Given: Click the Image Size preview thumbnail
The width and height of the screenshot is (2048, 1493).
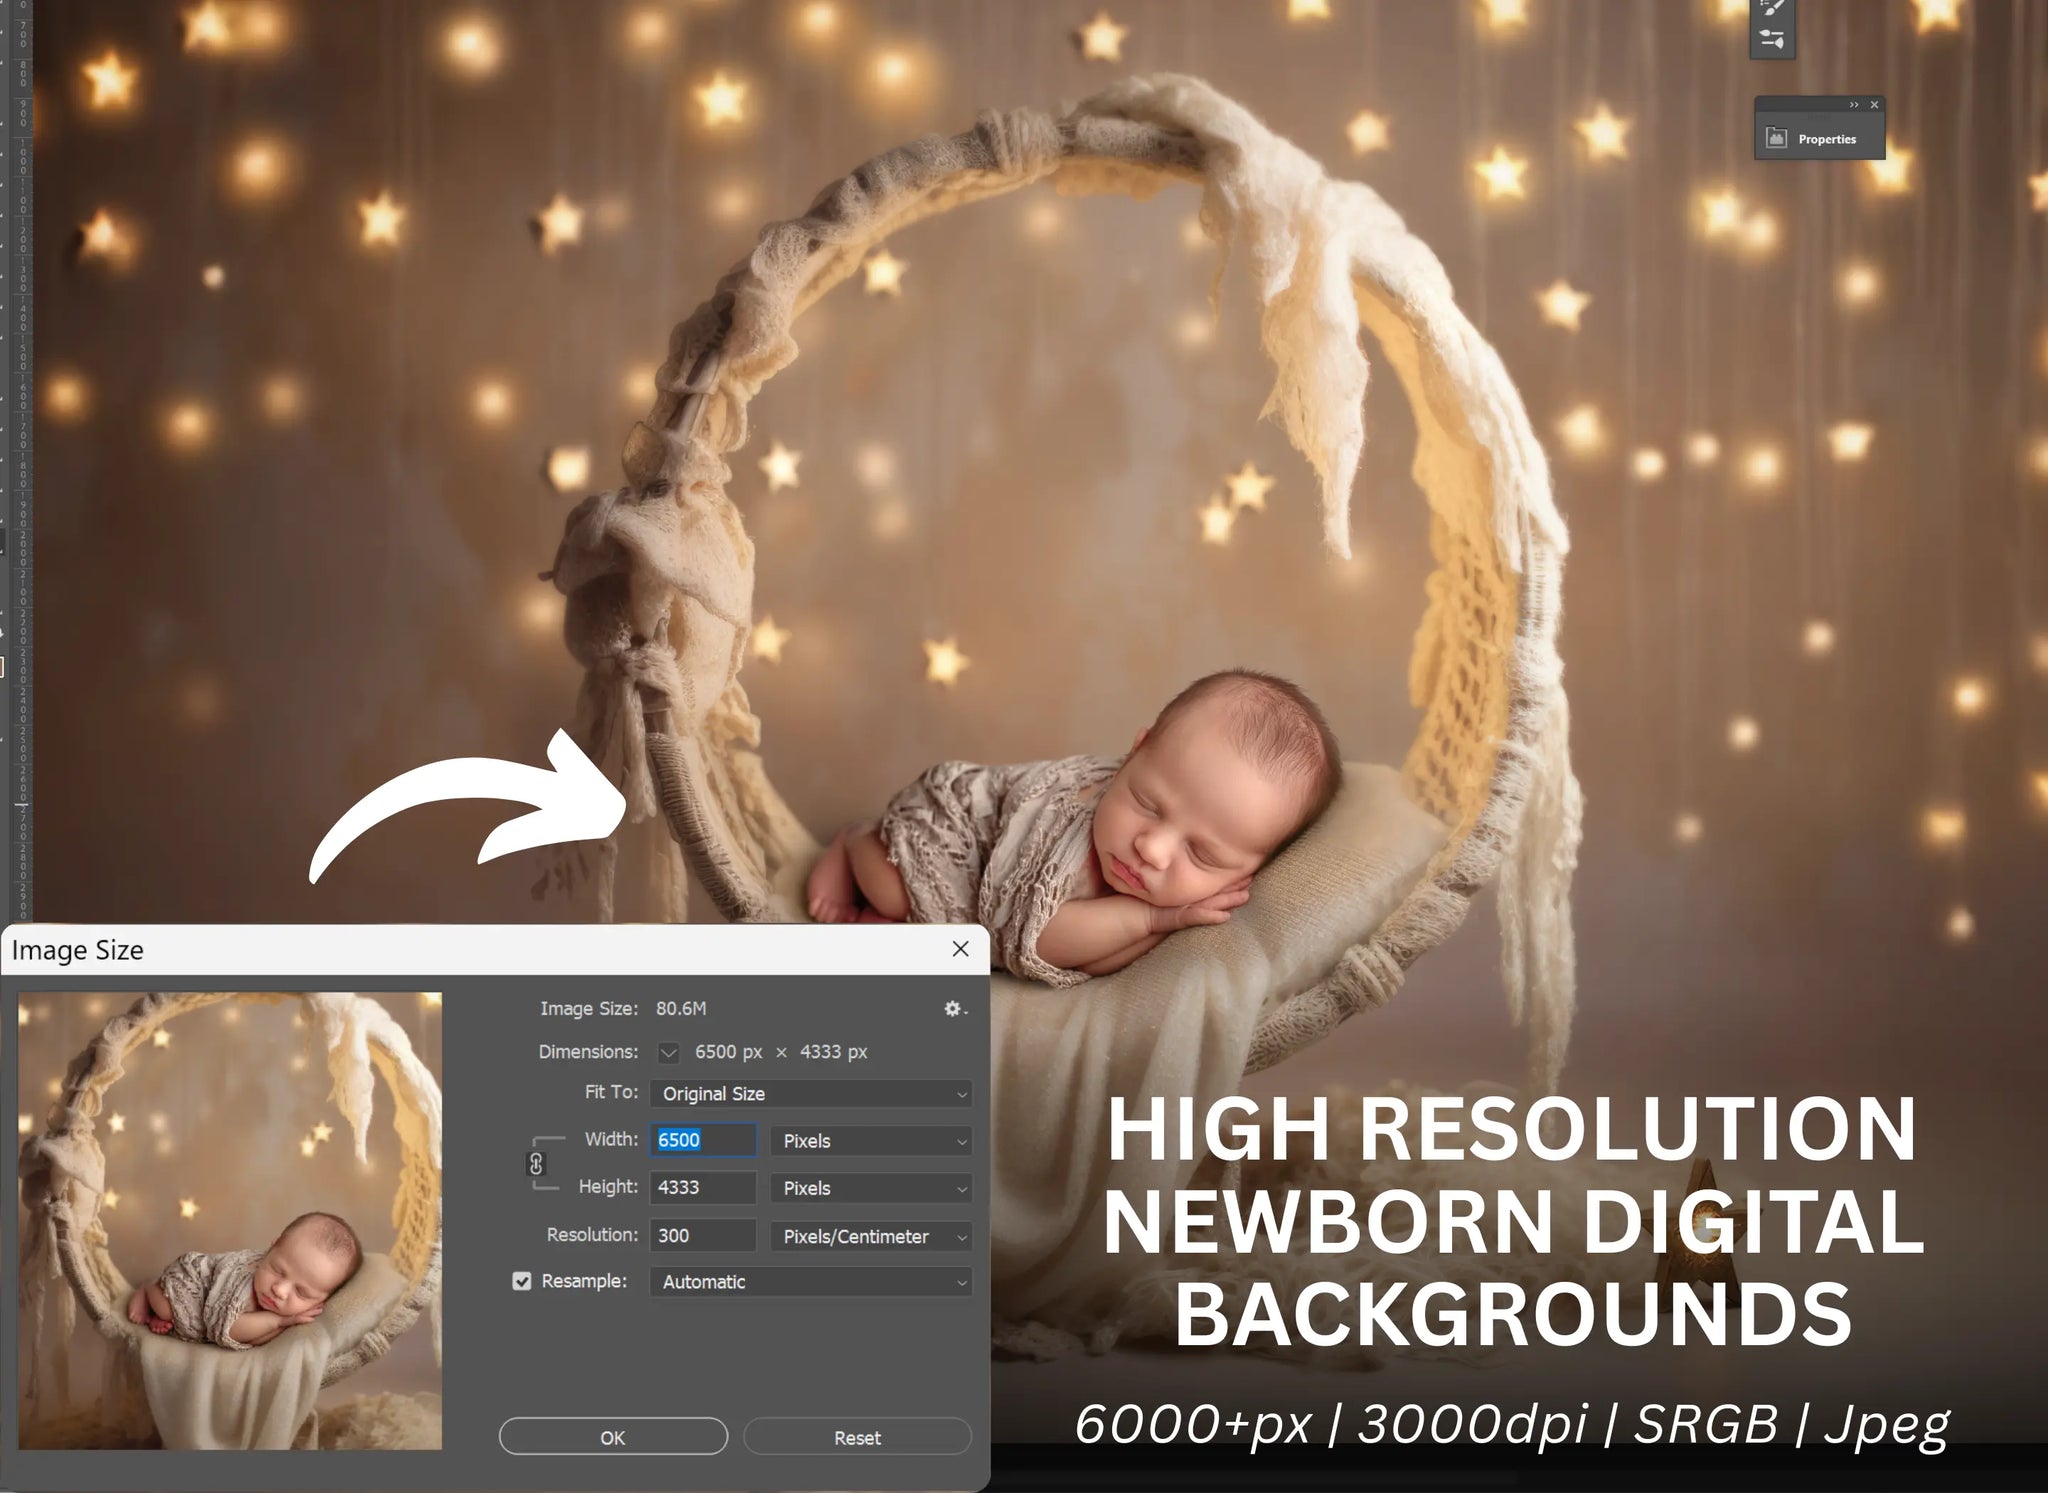Looking at the screenshot, I should [230, 1220].
